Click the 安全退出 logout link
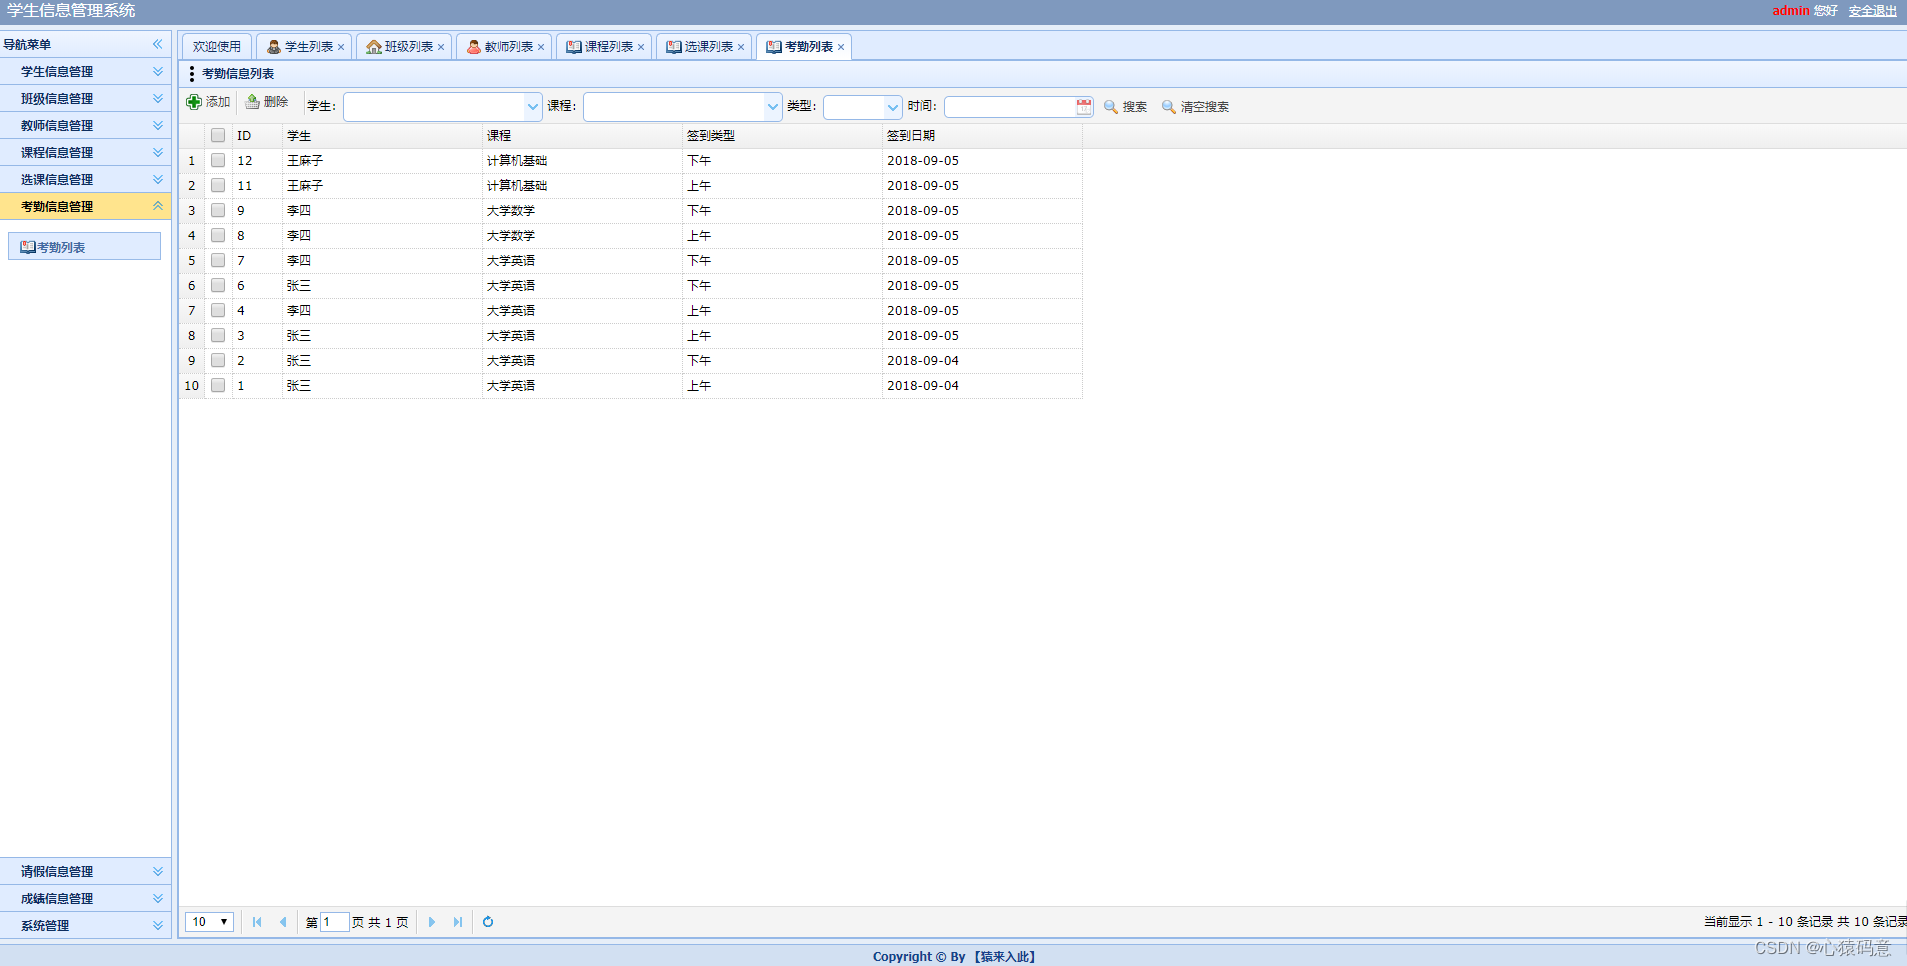The image size is (1907, 966). (1872, 11)
